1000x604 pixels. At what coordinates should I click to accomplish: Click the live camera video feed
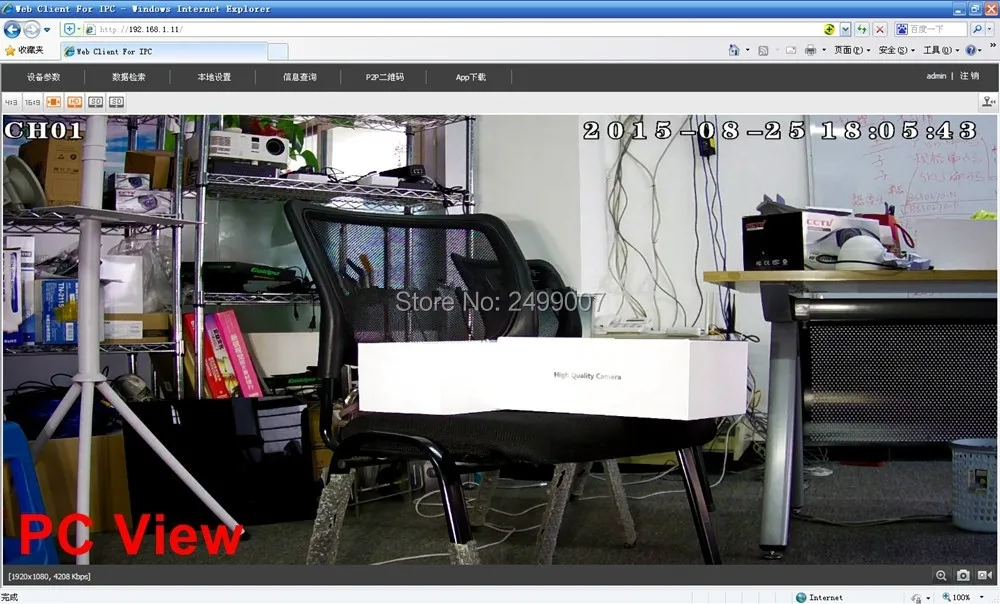pyautogui.click(x=499, y=339)
